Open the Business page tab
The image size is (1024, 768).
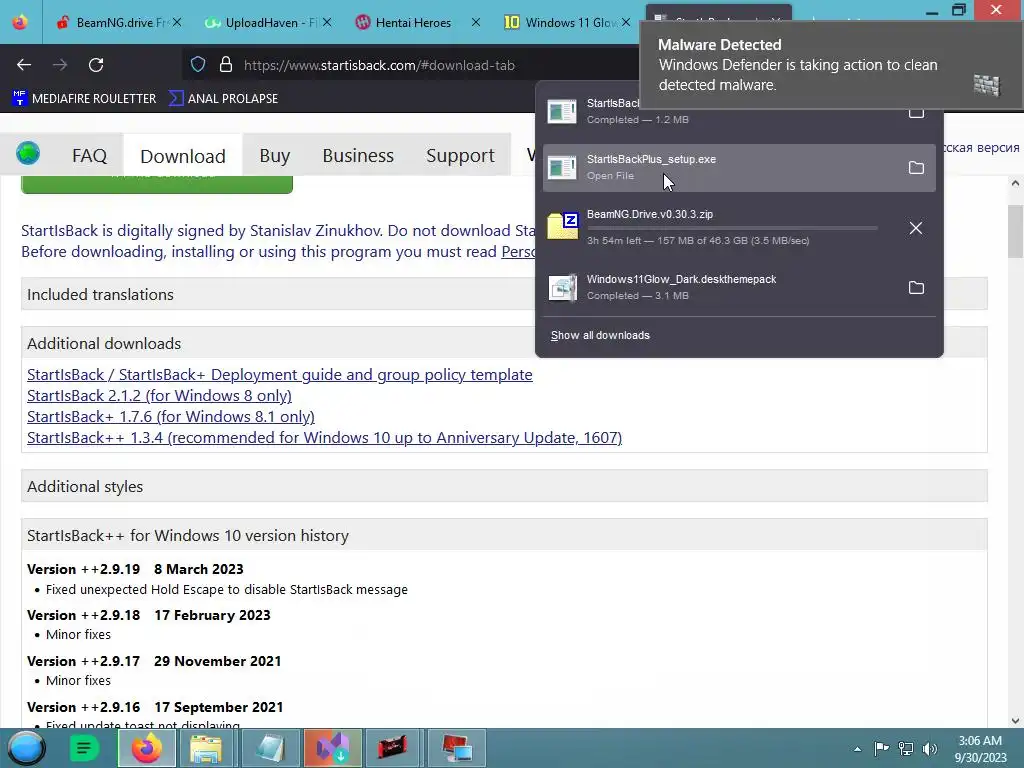point(358,155)
